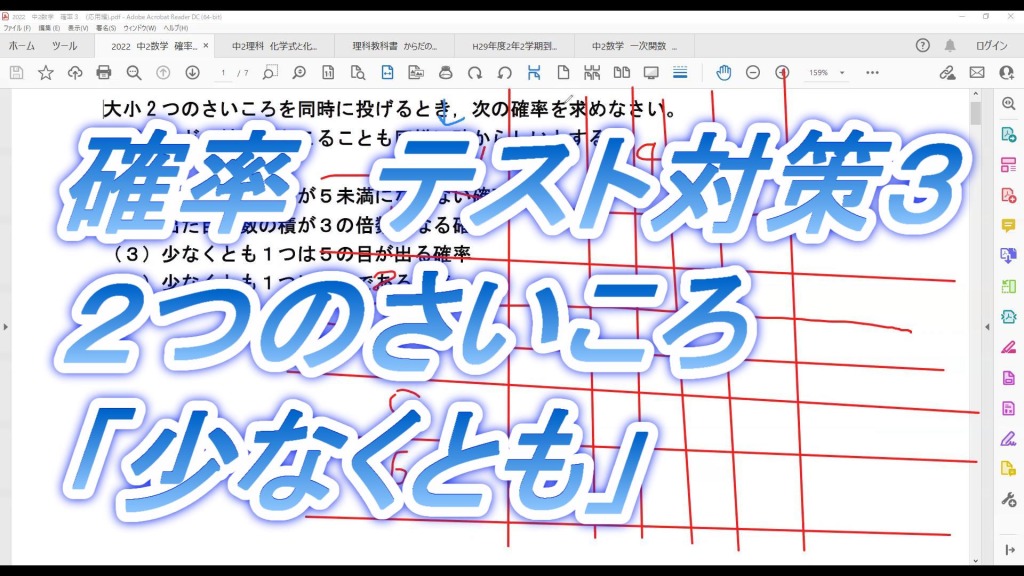
Task: Click the zoom out minus button
Action: pyautogui.click(x=753, y=73)
